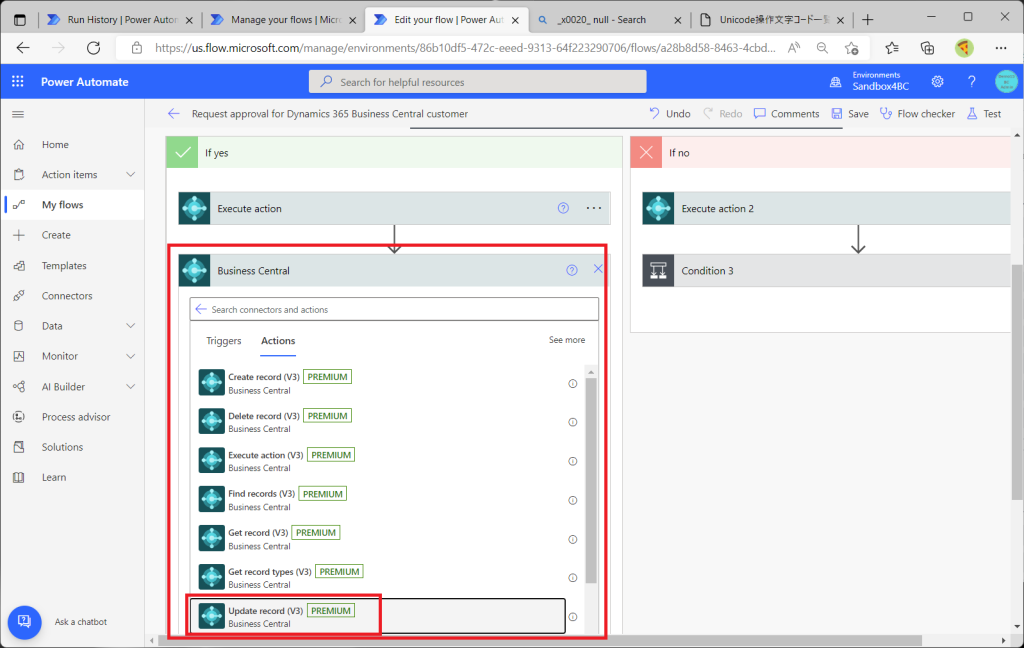Choose the Find records (V3) action
This screenshot has height=648, width=1024.
coord(377,500)
